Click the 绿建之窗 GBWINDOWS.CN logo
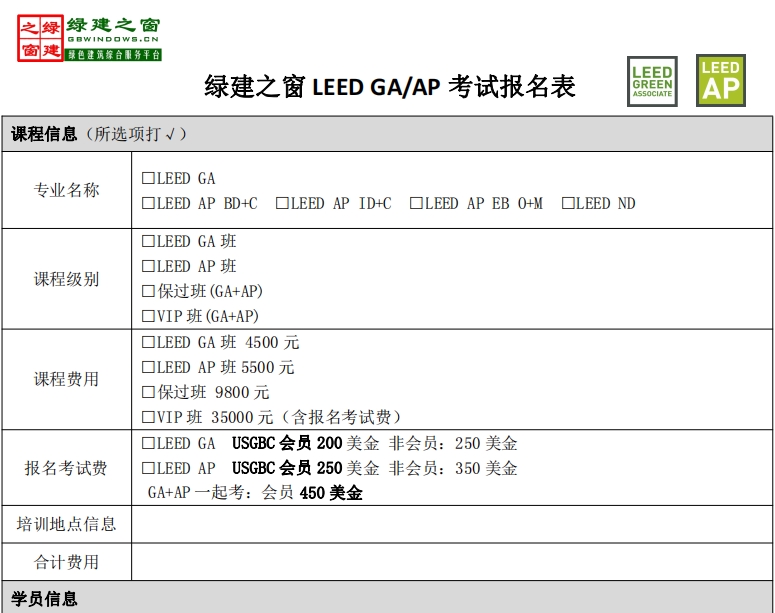The image size is (775, 613). (89, 38)
